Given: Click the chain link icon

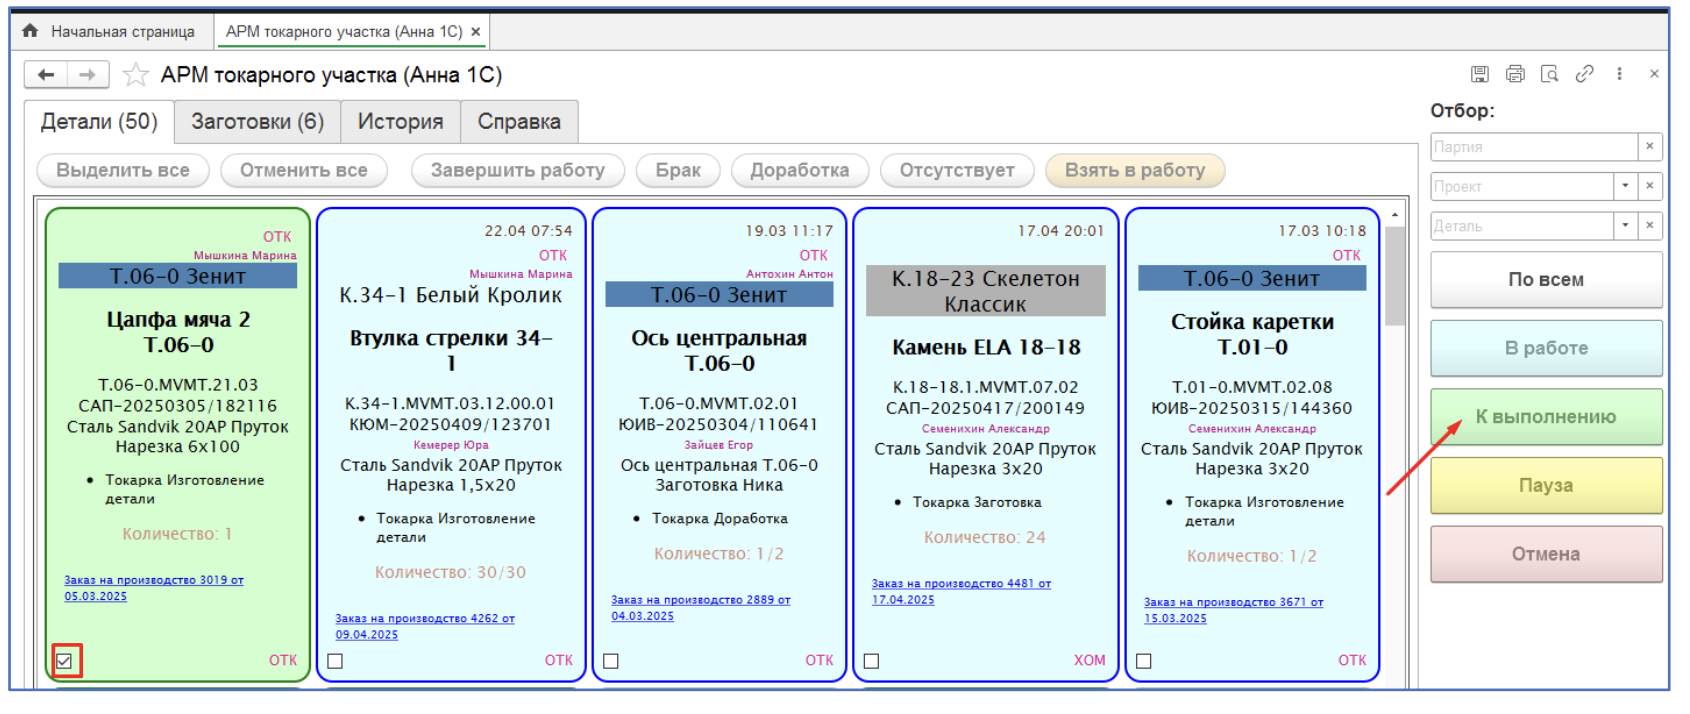Looking at the screenshot, I should (x=1585, y=74).
